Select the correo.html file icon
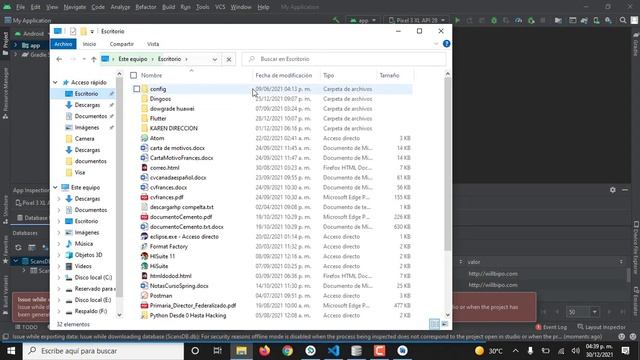This screenshot has width=640, height=360. pos(144,167)
